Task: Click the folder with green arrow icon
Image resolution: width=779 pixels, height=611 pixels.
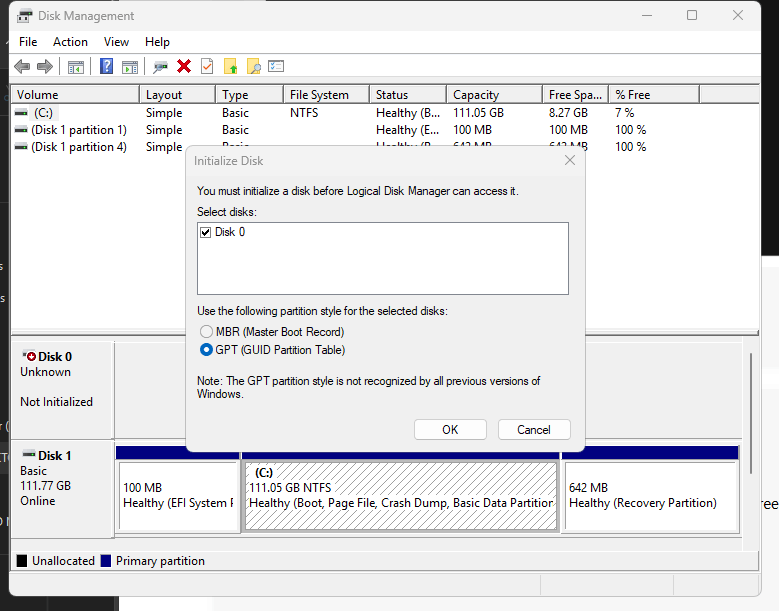Action: pos(231,66)
